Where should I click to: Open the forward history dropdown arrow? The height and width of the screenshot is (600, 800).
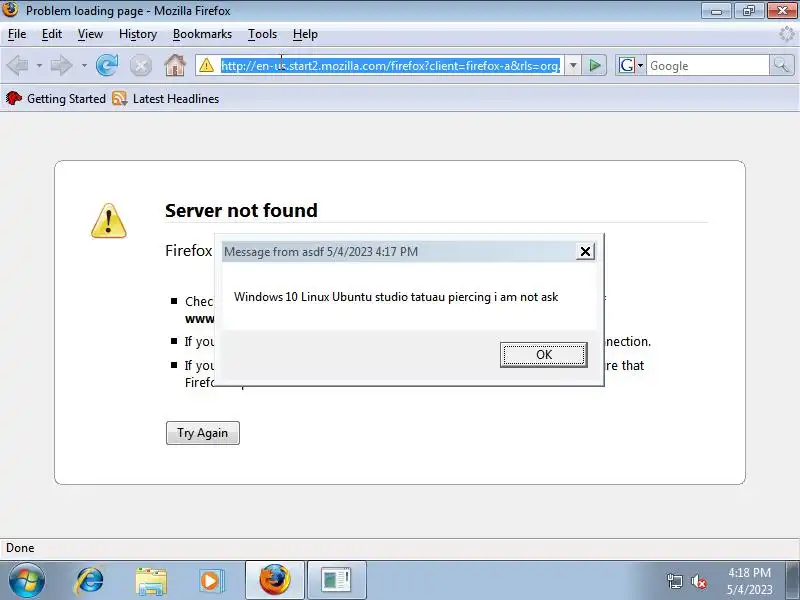pos(84,66)
